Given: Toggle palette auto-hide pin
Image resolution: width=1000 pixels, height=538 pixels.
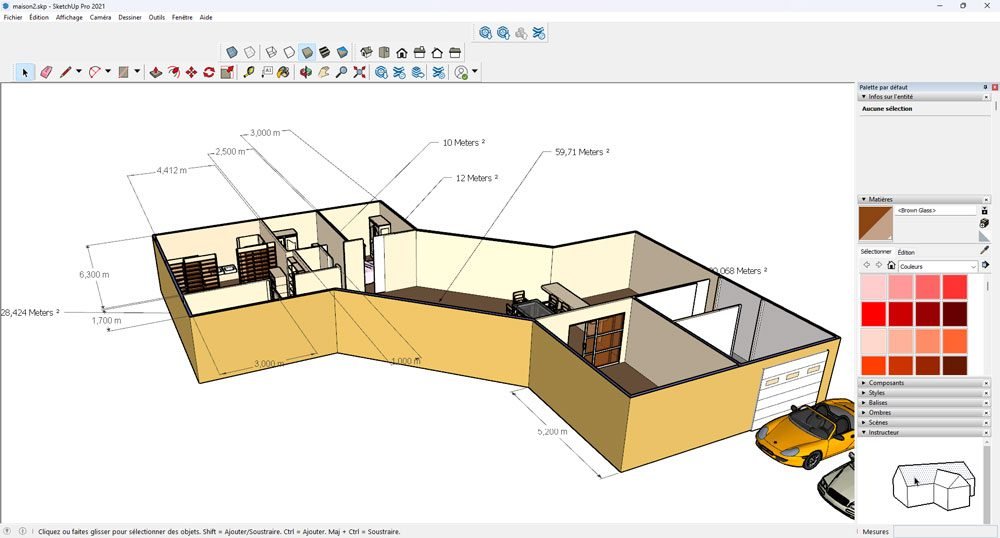Looking at the screenshot, I should (x=985, y=87).
